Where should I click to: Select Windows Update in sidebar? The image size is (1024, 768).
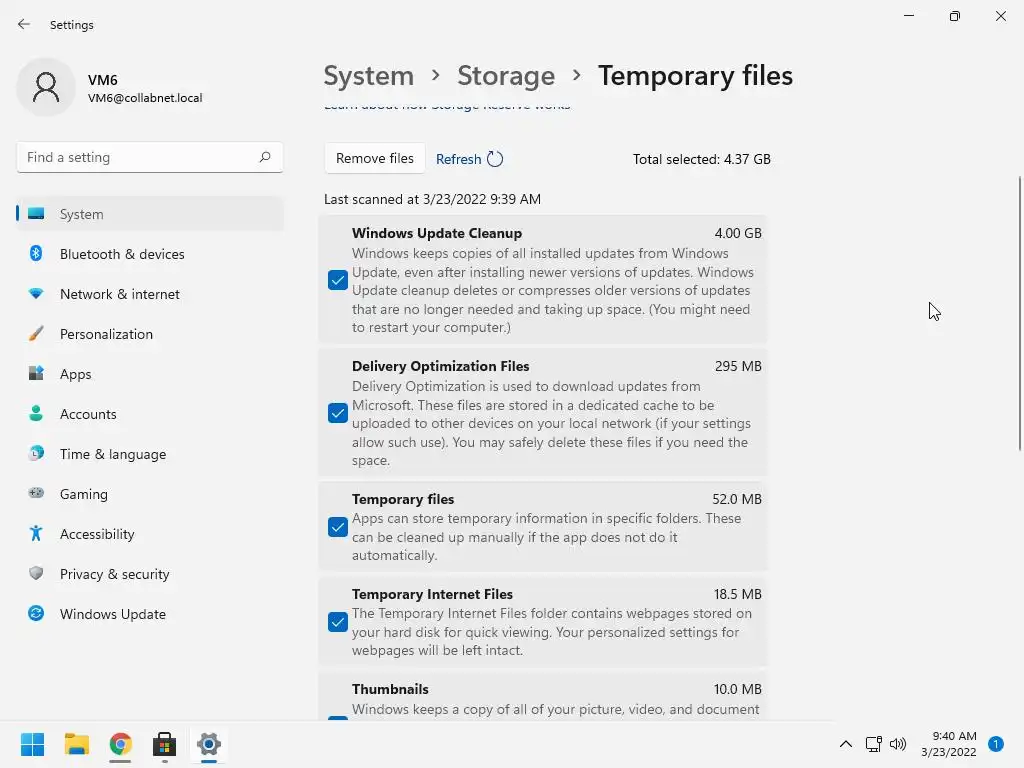112,614
